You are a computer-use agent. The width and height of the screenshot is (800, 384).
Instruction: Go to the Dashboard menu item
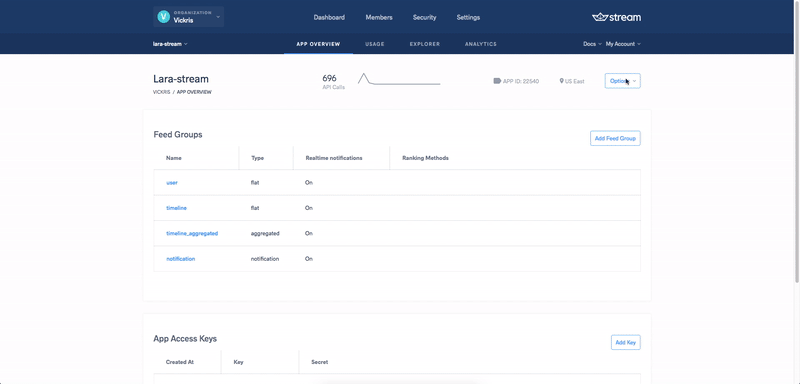coord(329,17)
